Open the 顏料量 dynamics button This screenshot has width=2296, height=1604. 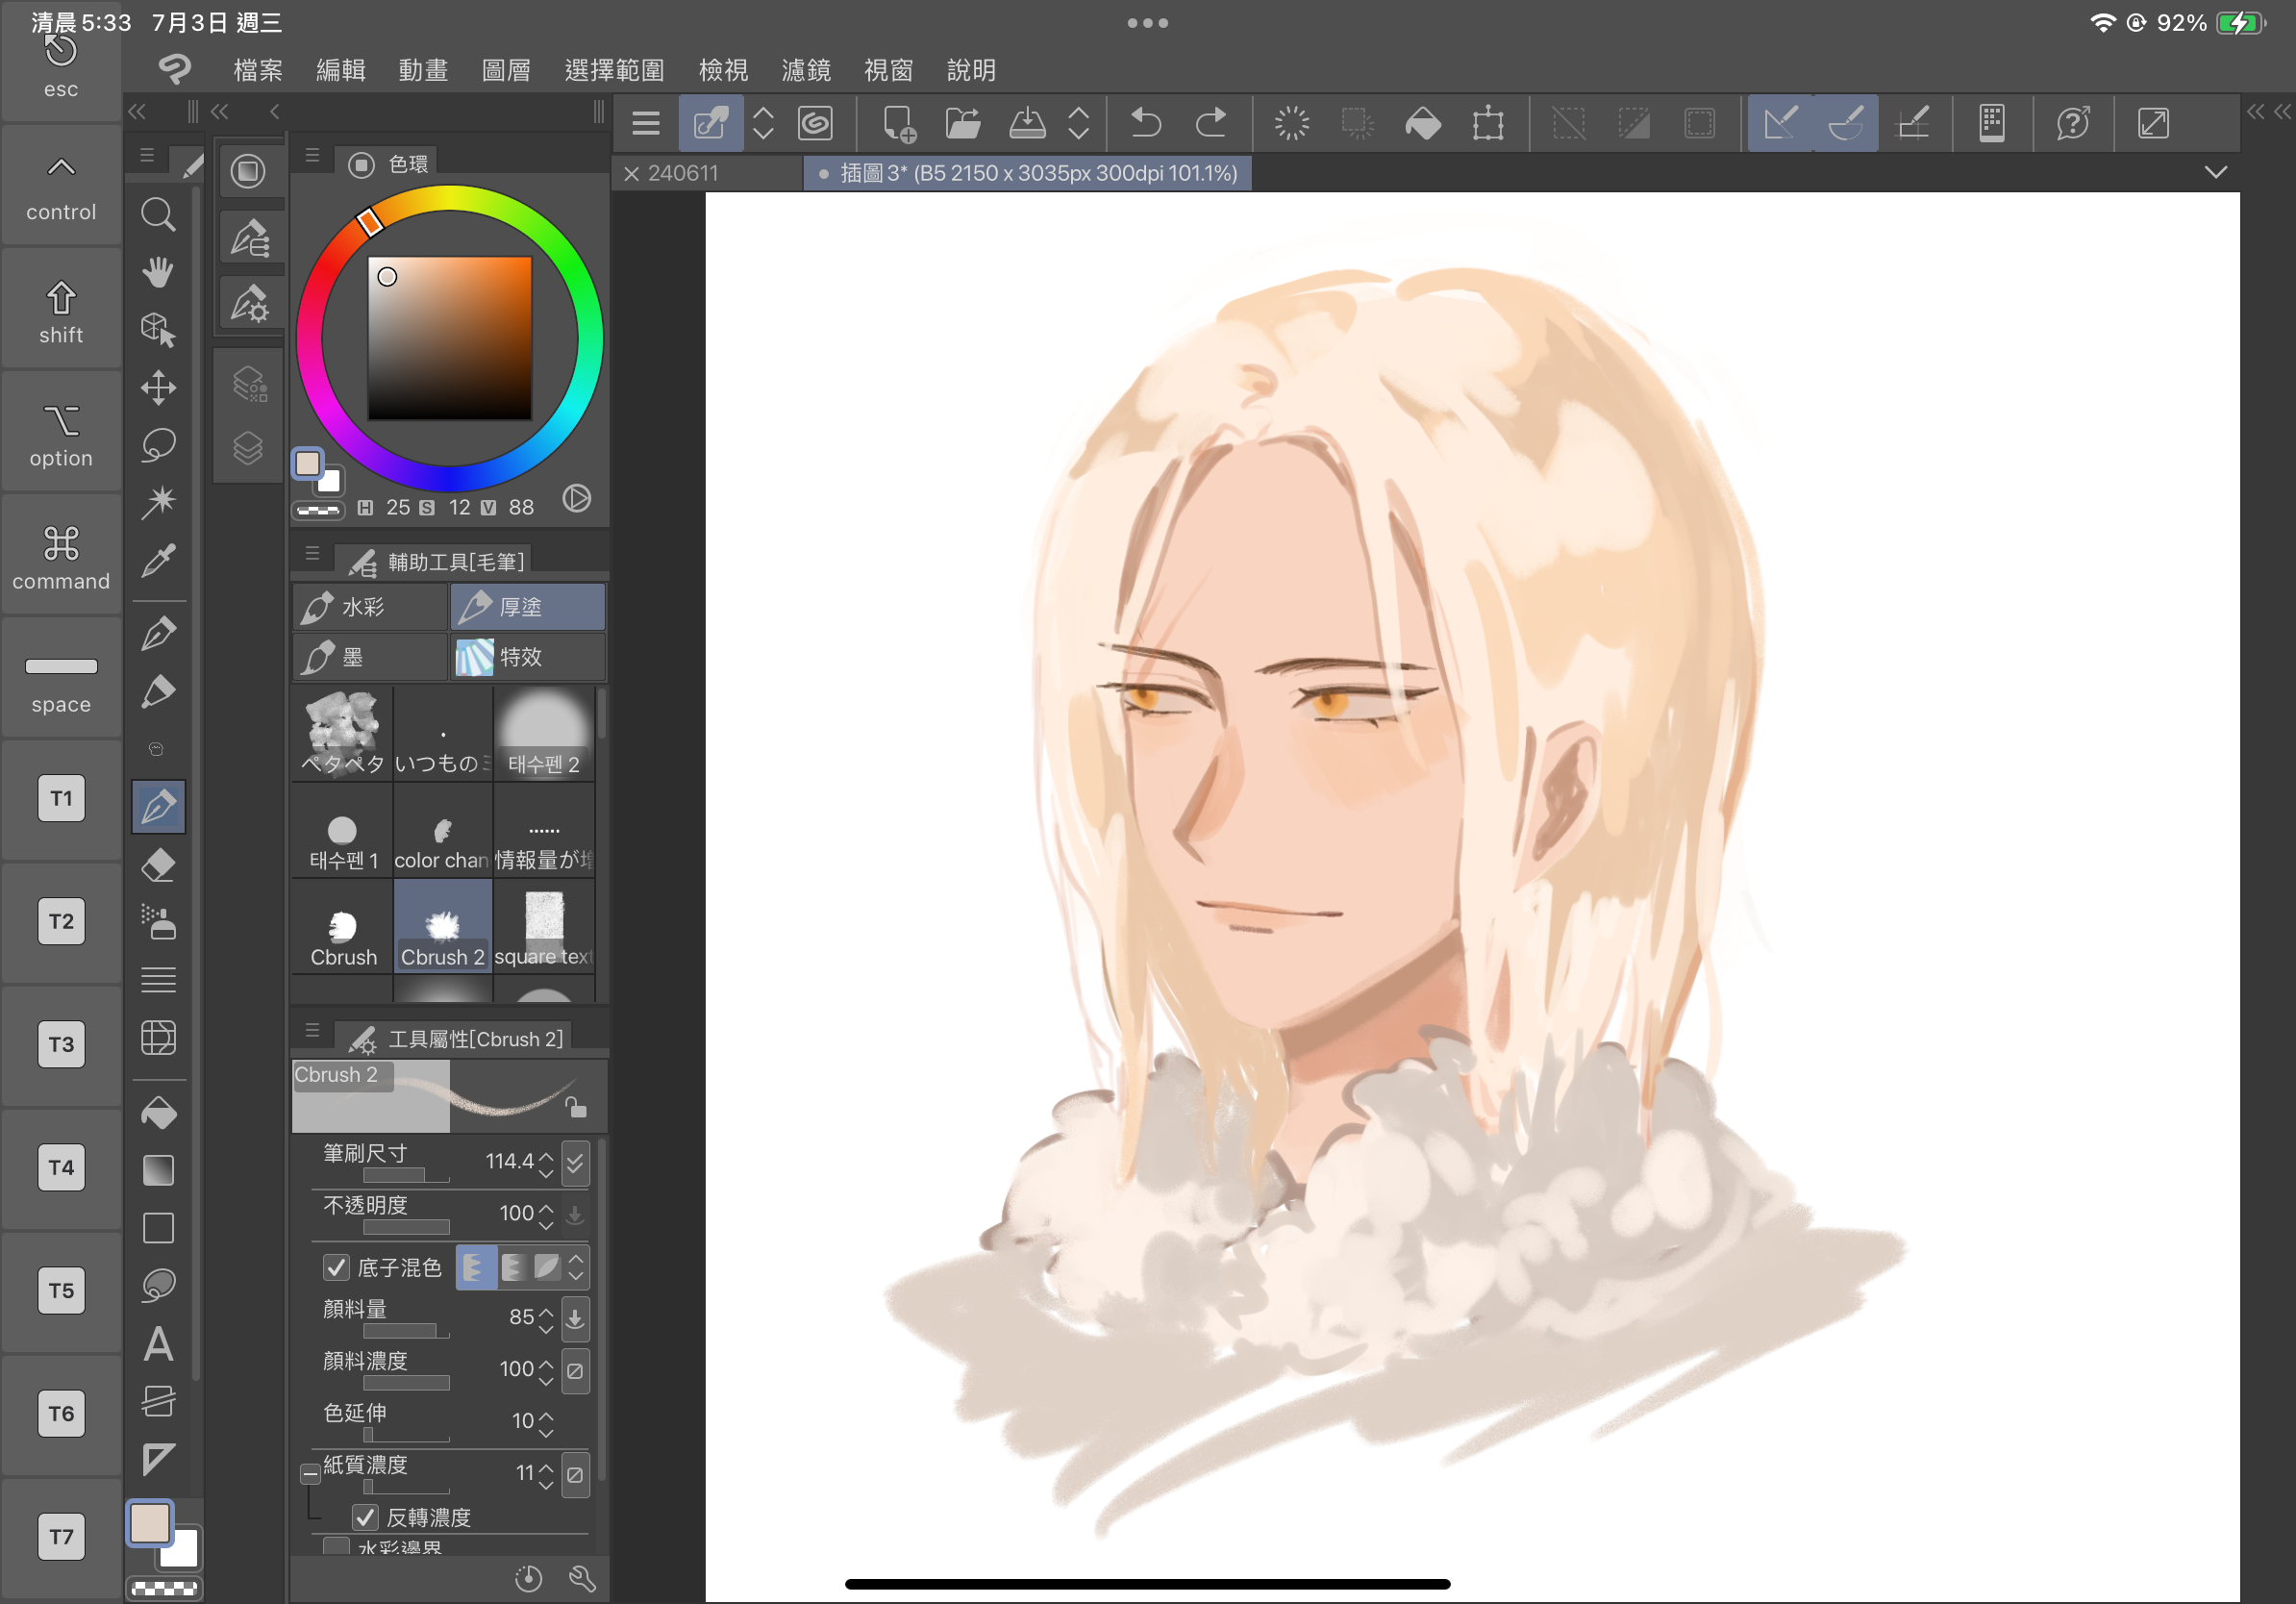[575, 1319]
